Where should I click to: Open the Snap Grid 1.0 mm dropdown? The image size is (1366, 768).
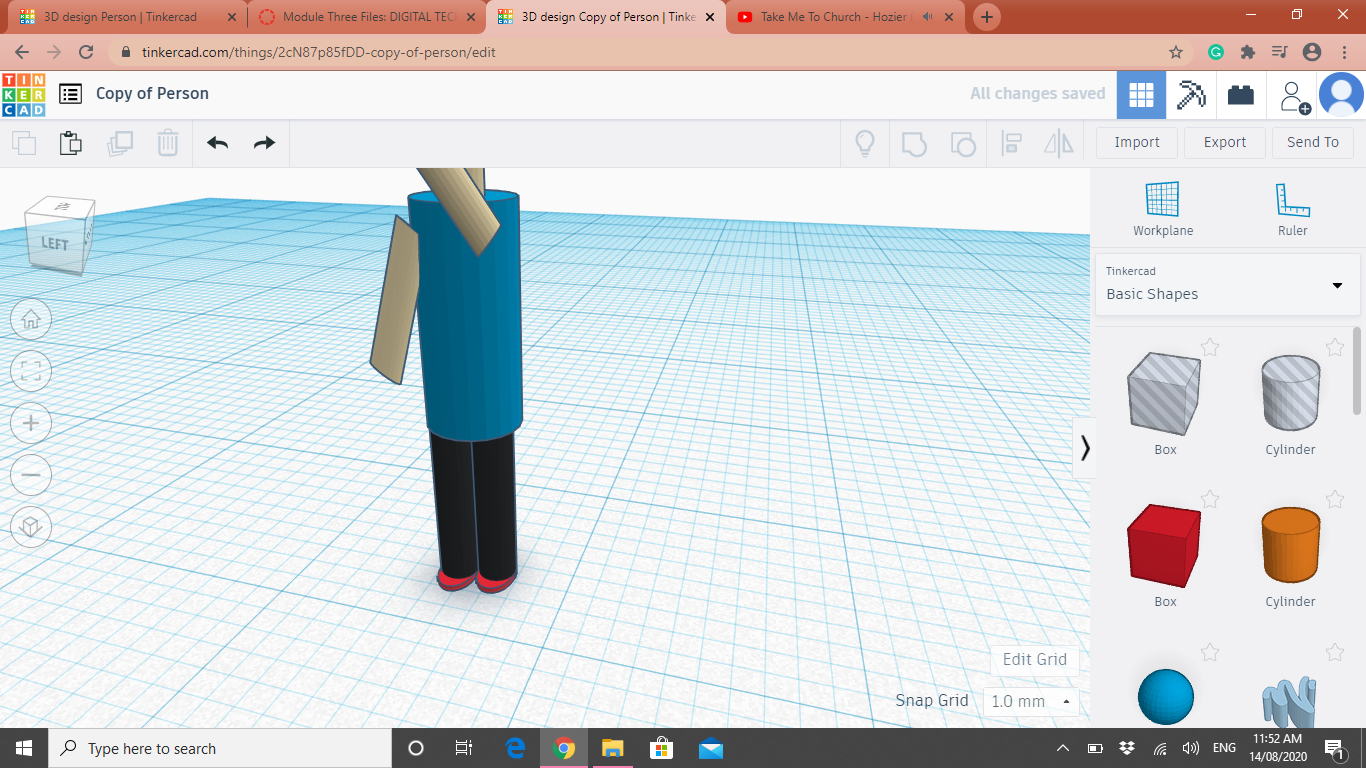1032,701
